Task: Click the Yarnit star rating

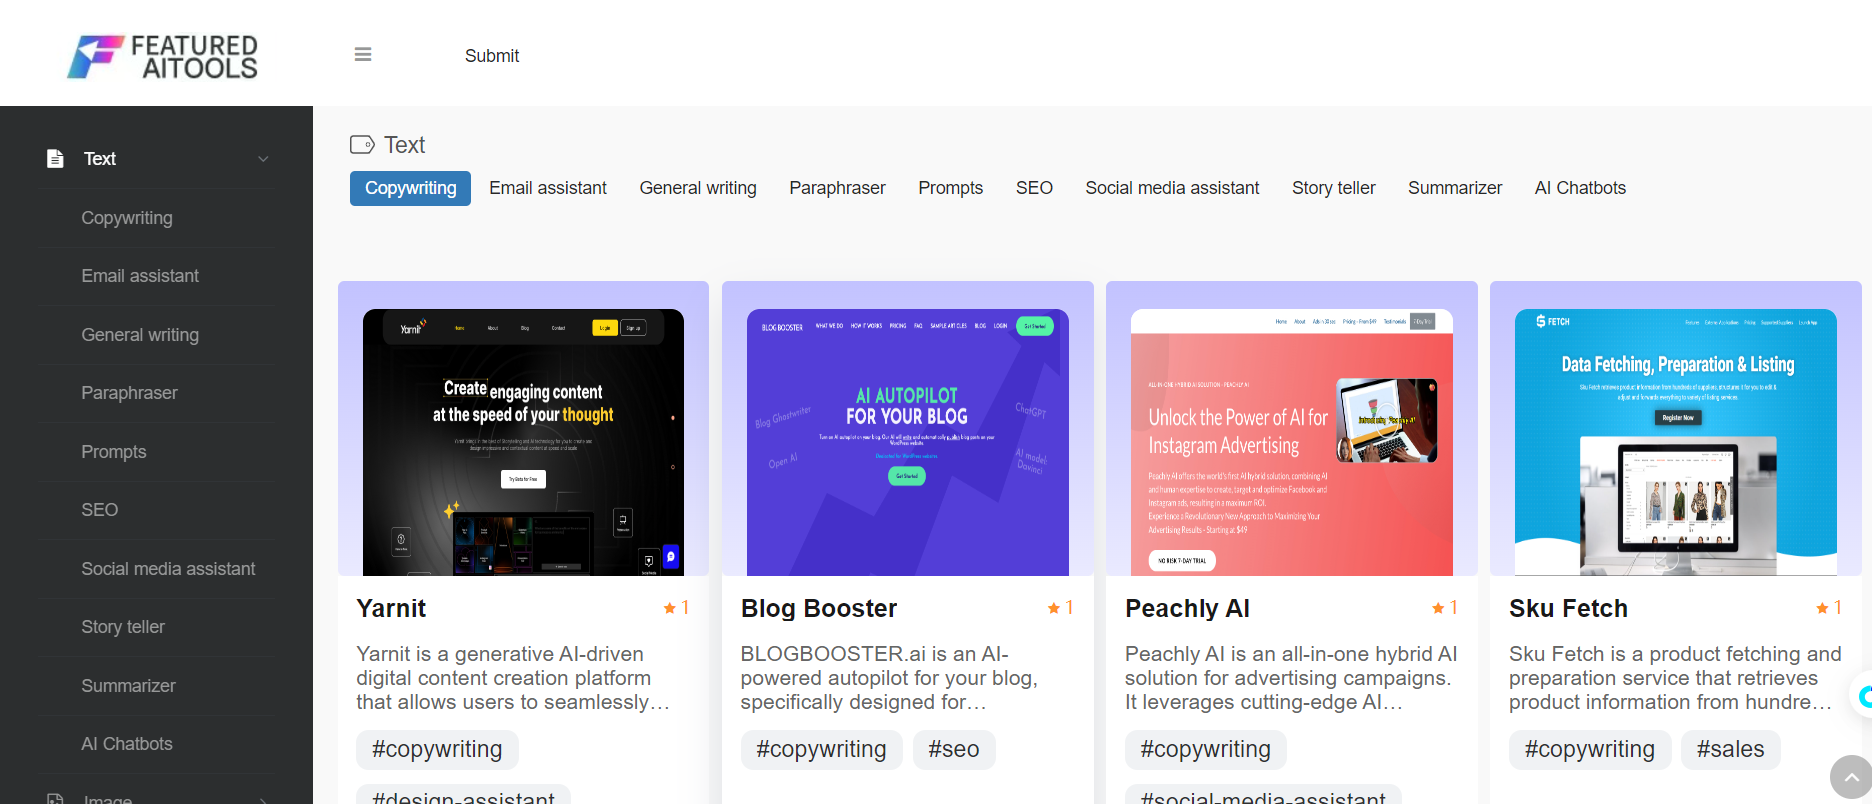Action: click(x=677, y=607)
